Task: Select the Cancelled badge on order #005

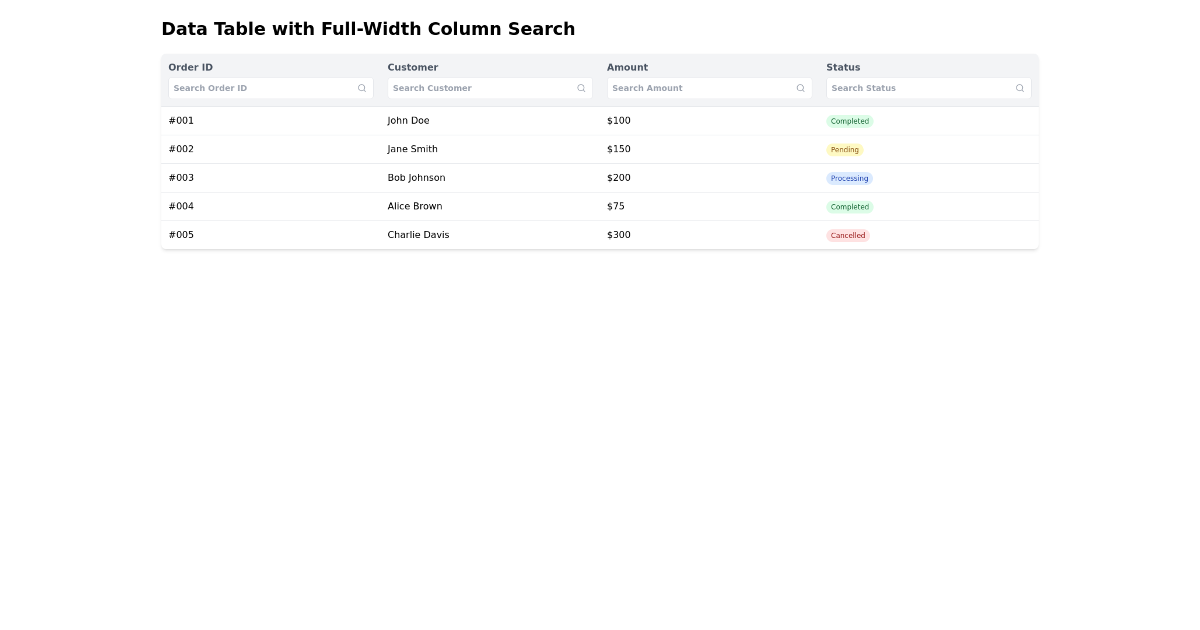Action: pyautogui.click(x=847, y=235)
